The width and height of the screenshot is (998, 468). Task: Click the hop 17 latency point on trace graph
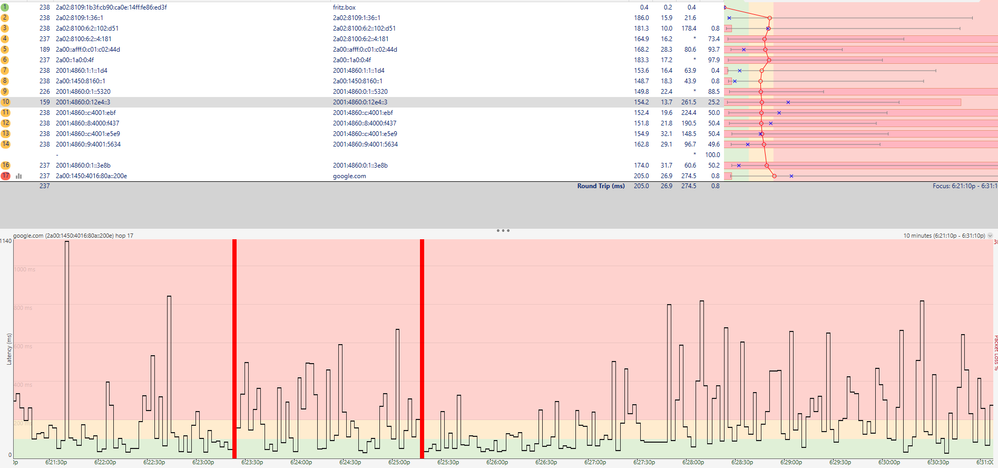[774, 176]
